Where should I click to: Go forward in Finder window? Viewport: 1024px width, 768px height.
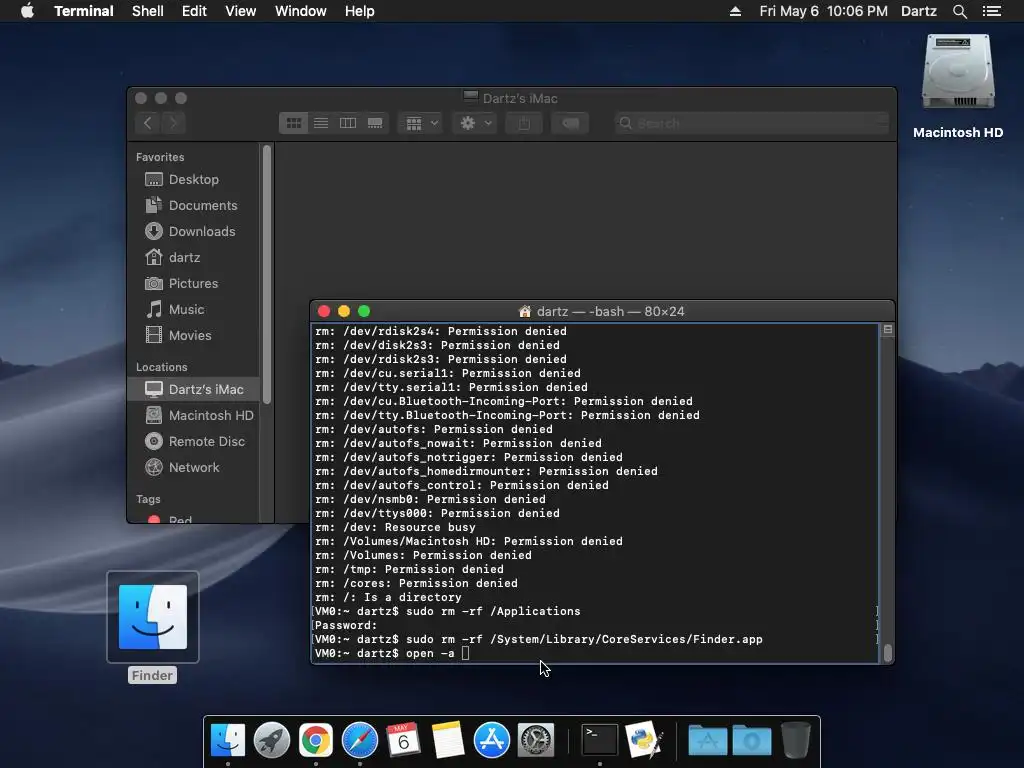173,123
